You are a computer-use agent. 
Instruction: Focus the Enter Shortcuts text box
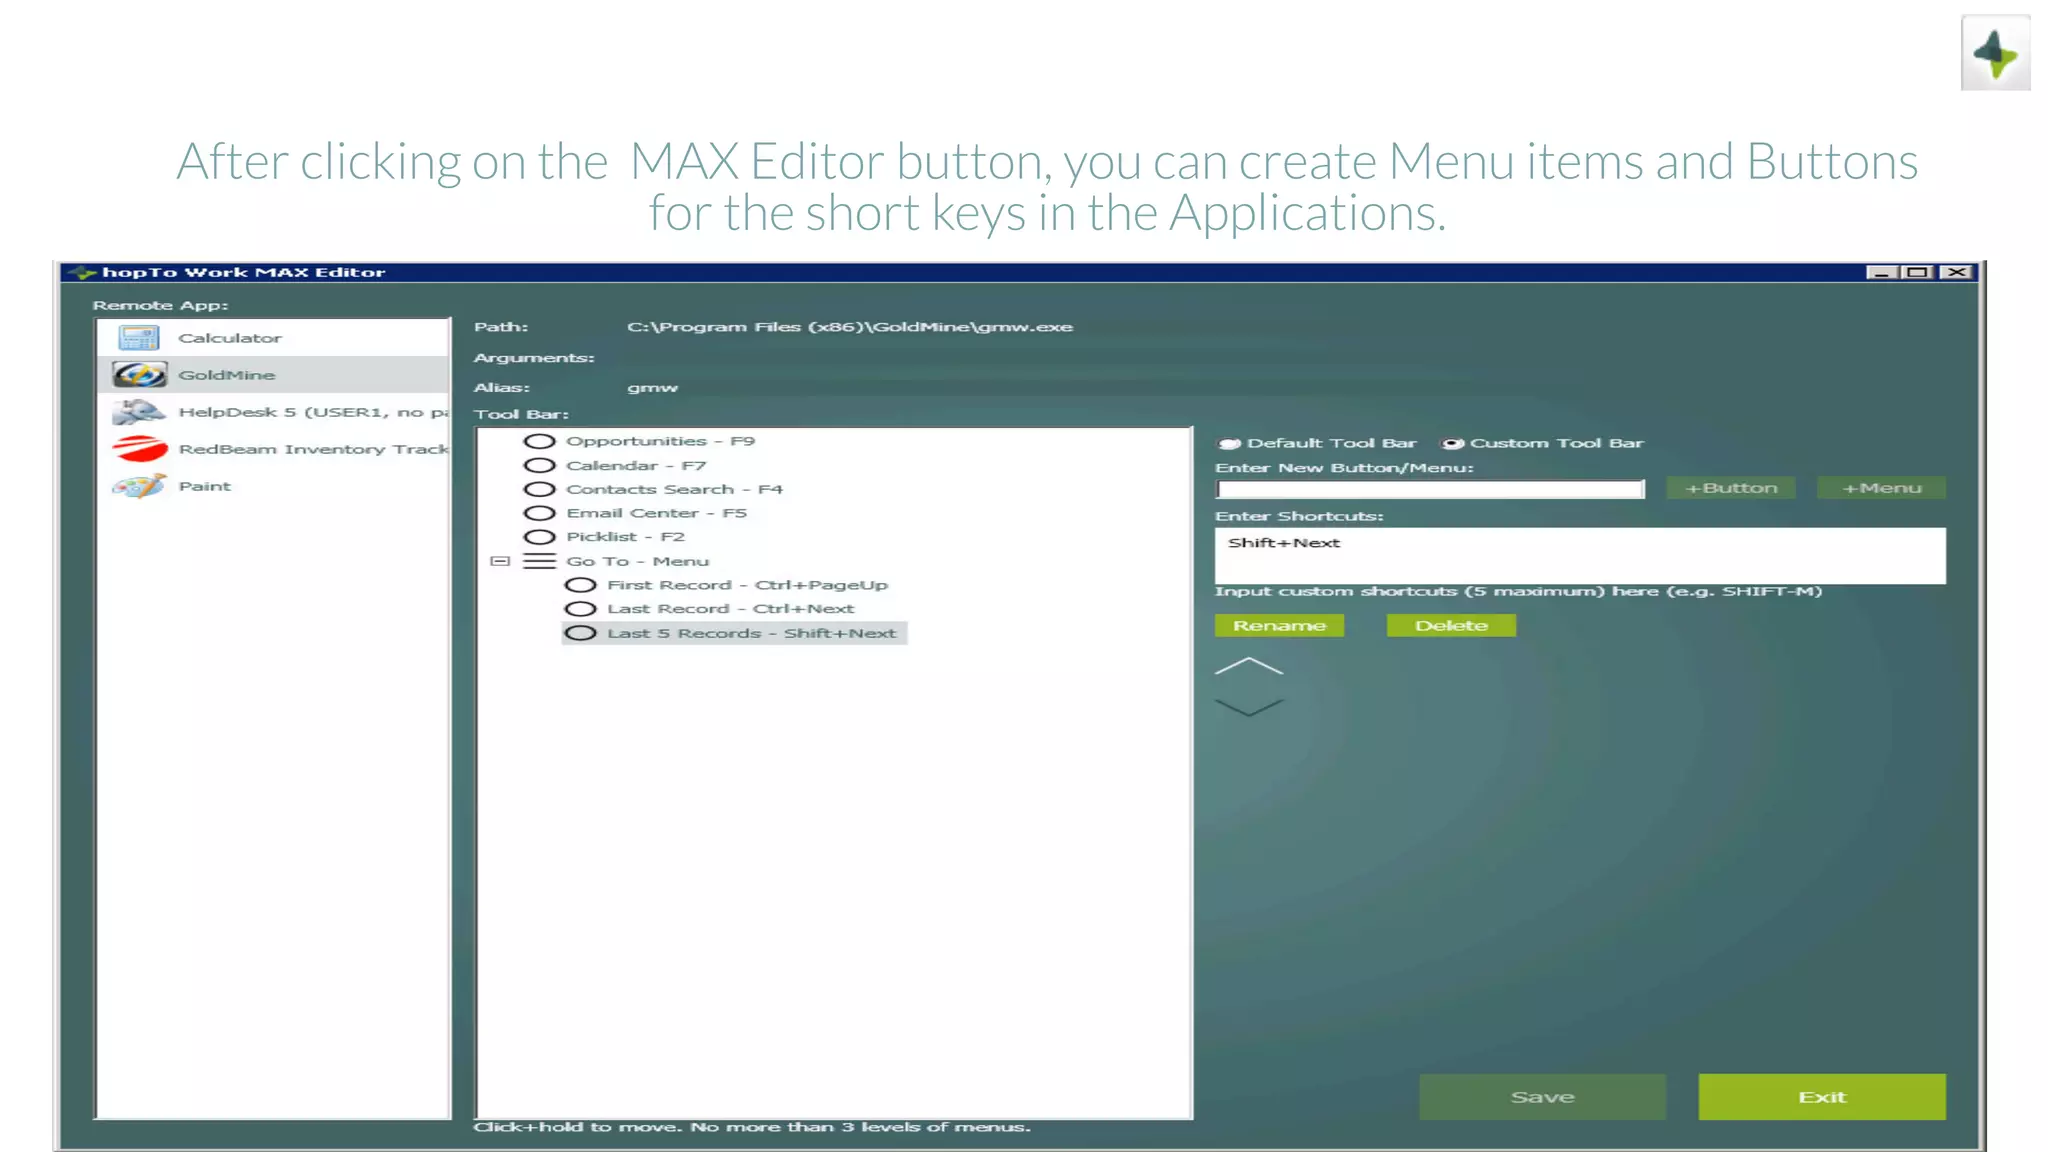(x=1580, y=556)
